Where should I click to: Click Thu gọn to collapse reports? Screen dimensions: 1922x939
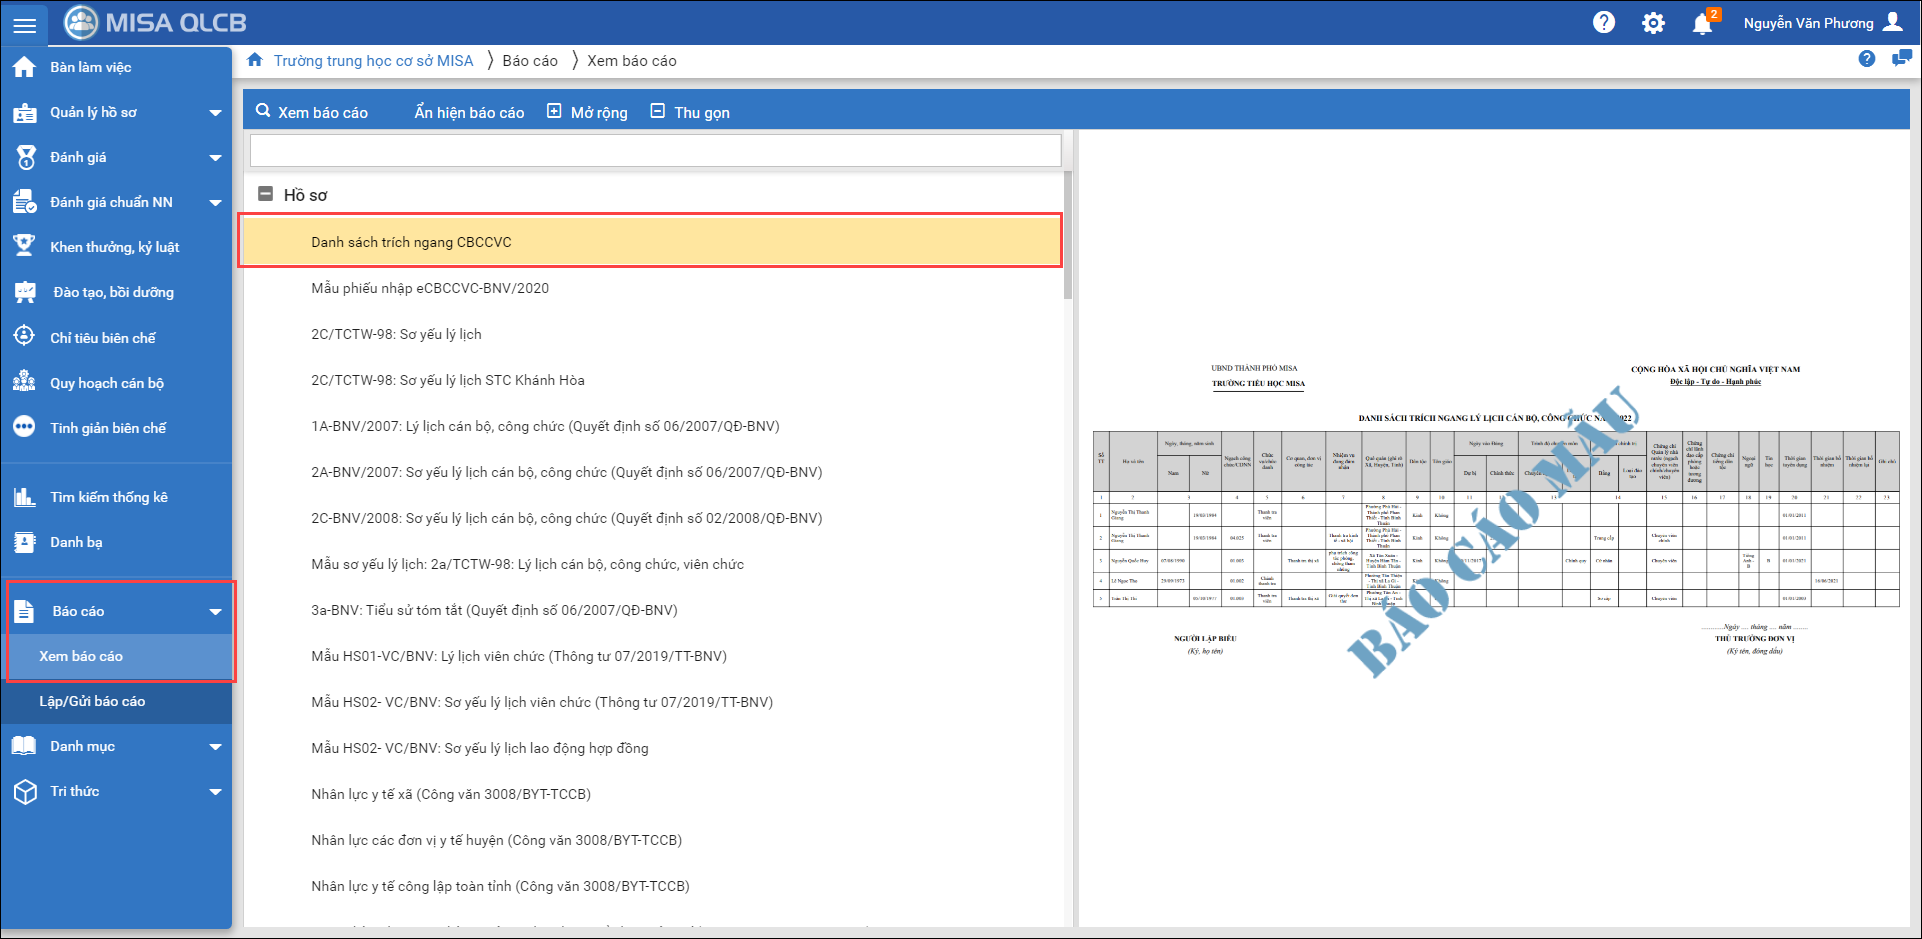(690, 112)
